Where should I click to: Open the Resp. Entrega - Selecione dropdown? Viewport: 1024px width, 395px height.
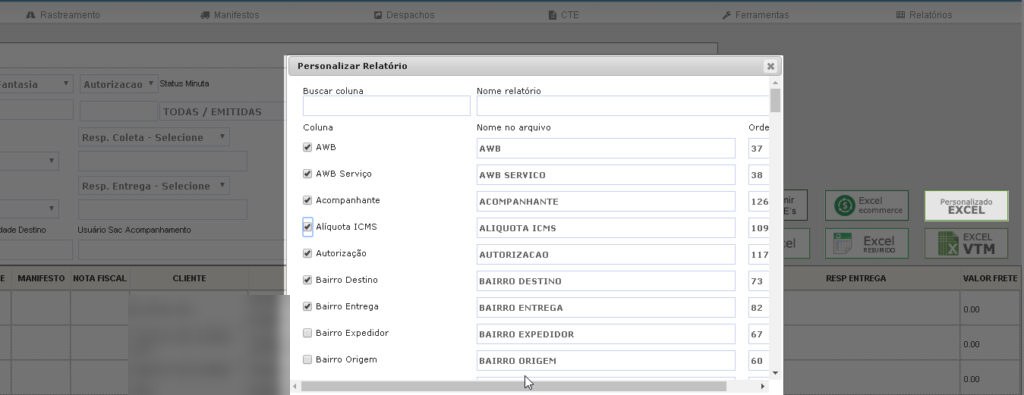(x=153, y=186)
